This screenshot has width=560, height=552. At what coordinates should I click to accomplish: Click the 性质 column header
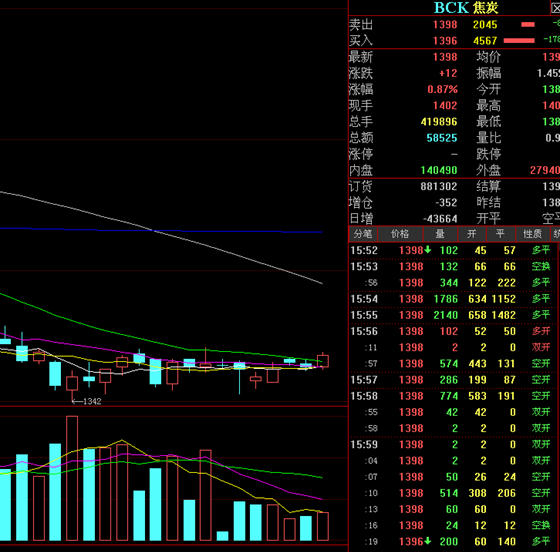[532, 234]
